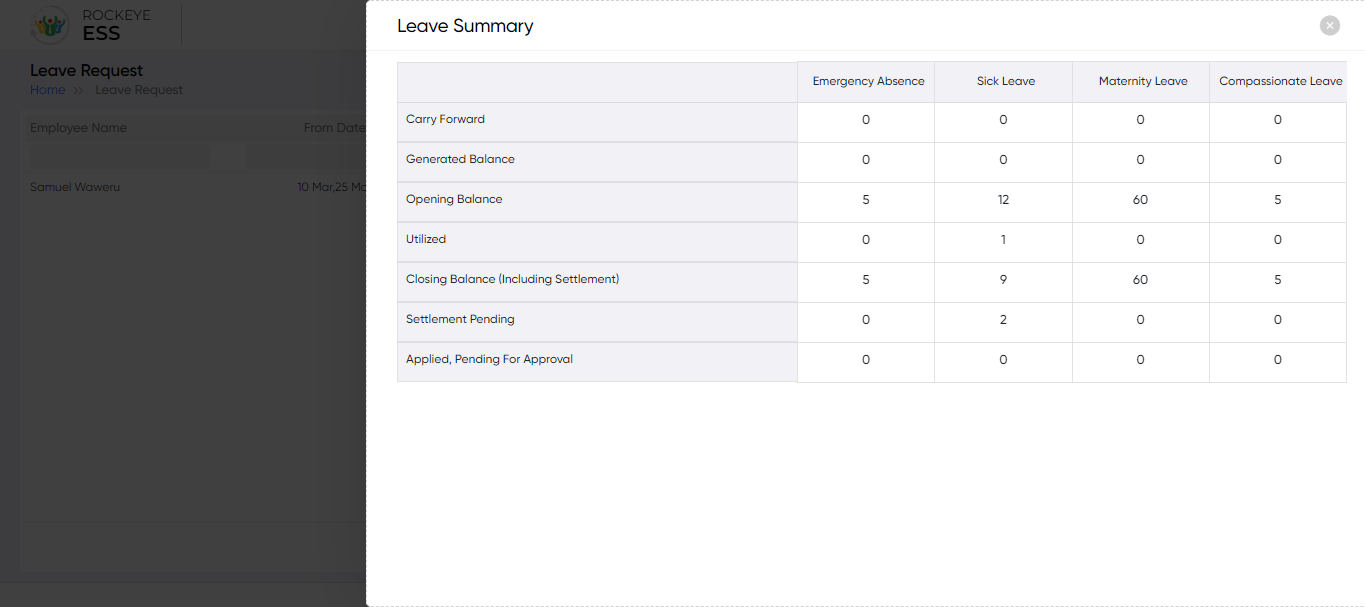Click Maternity Leave closing balance value 60

[x=1140, y=280]
